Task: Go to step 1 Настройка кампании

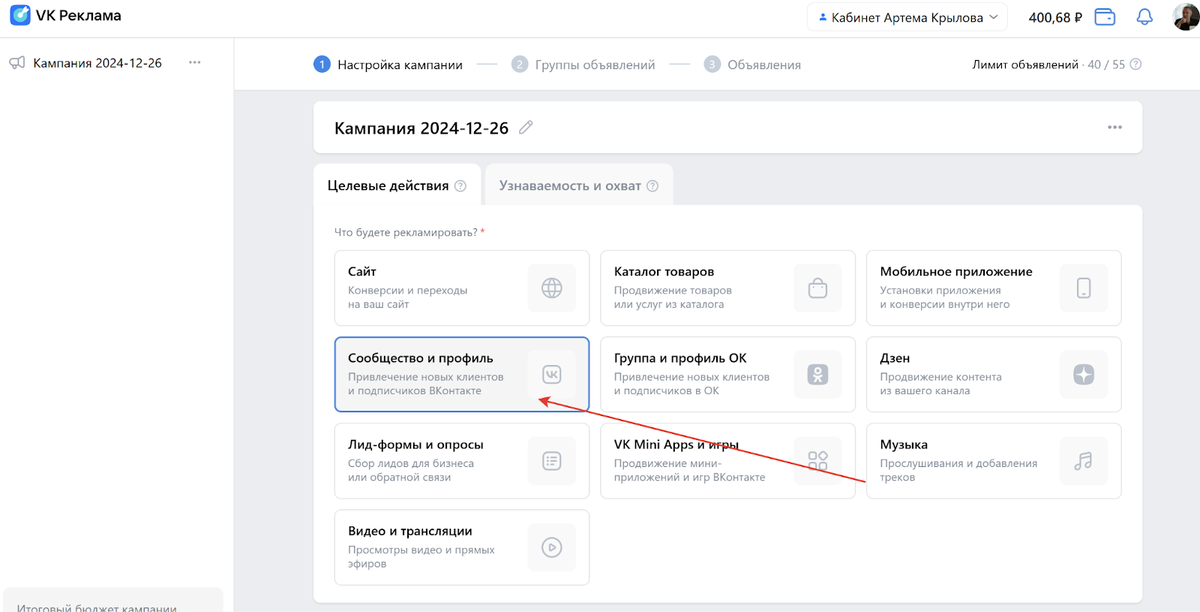Action: (388, 65)
